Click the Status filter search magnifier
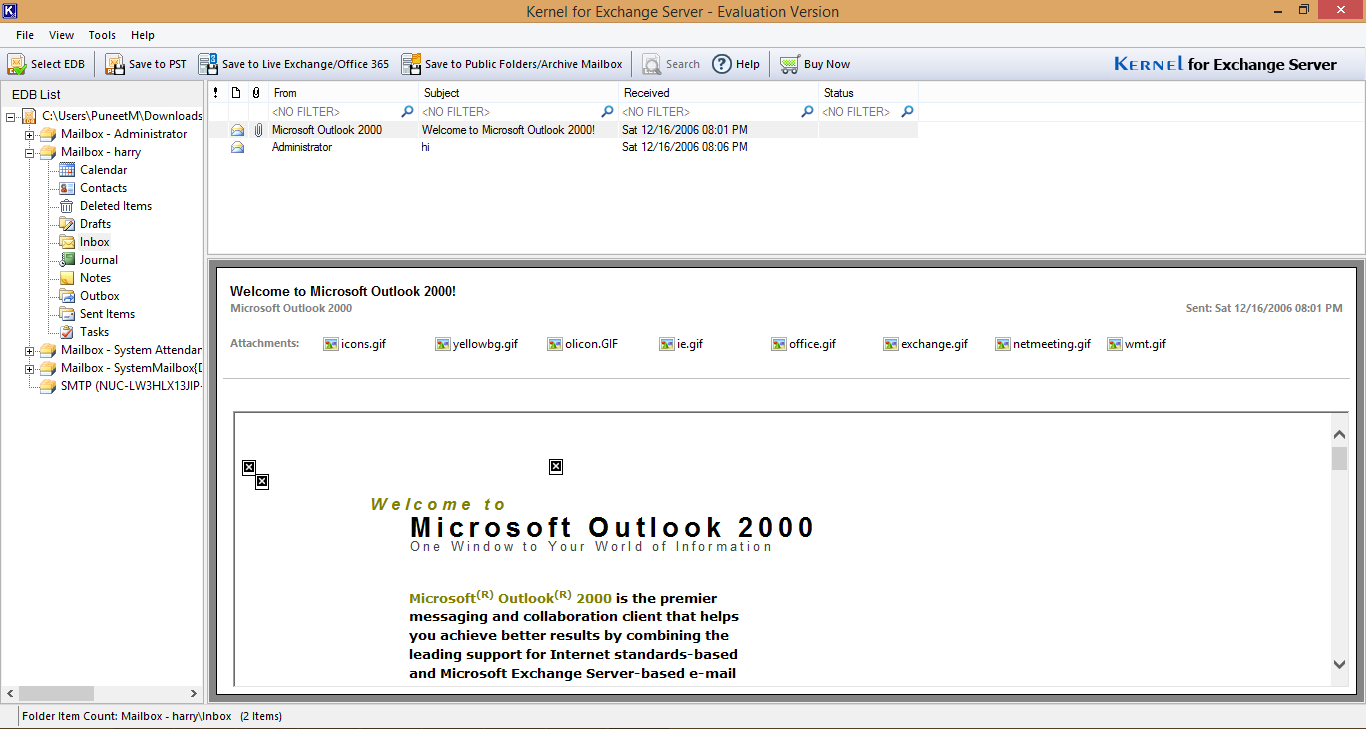This screenshot has height=729, width=1366. pyautogui.click(x=907, y=112)
